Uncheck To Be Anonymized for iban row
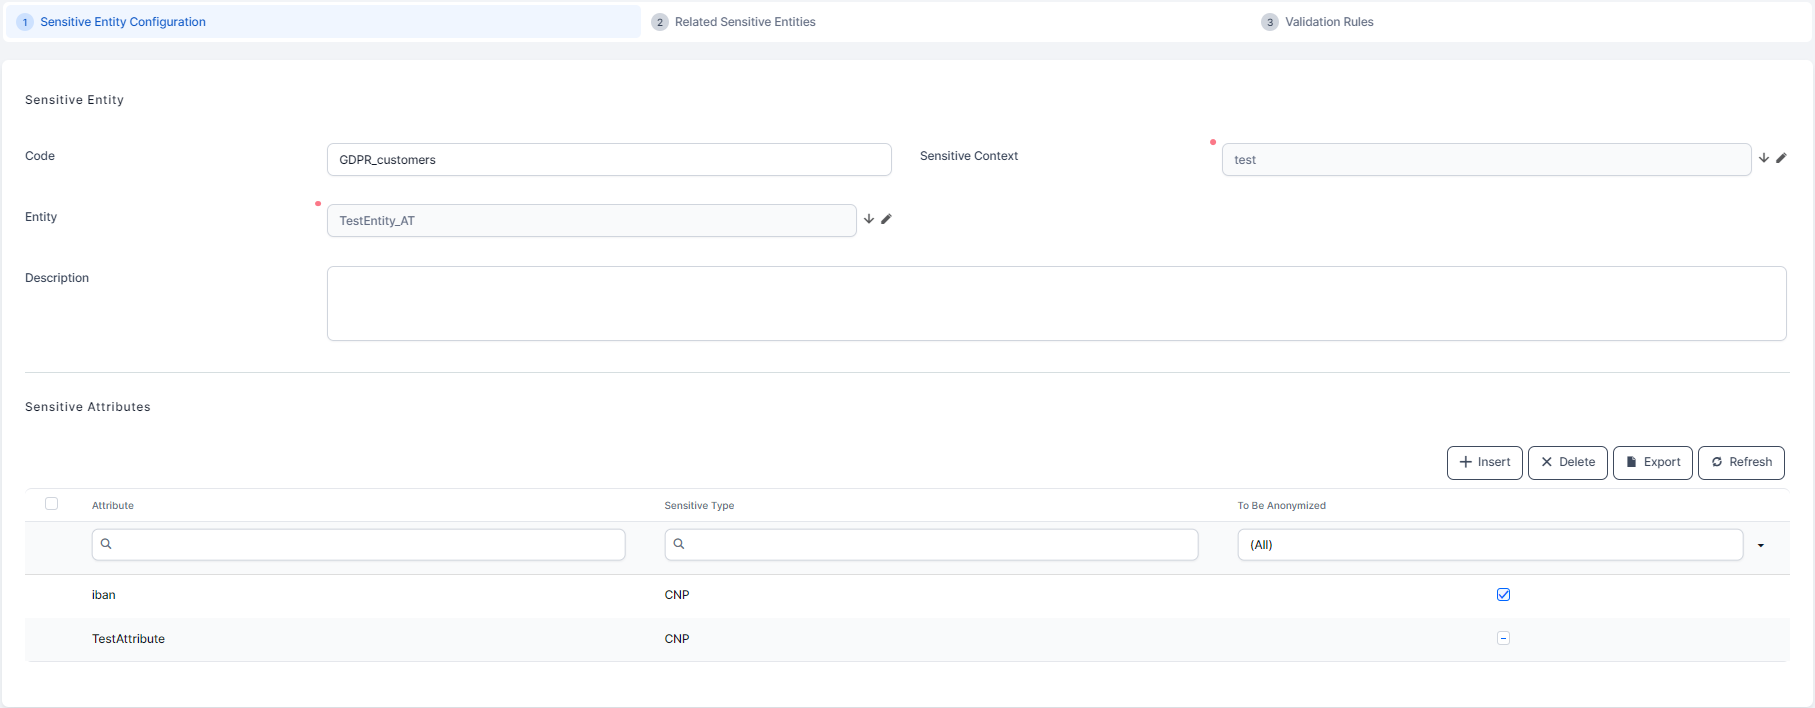Image resolution: width=1815 pixels, height=708 pixels. pyautogui.click(x=1503, y=595)
